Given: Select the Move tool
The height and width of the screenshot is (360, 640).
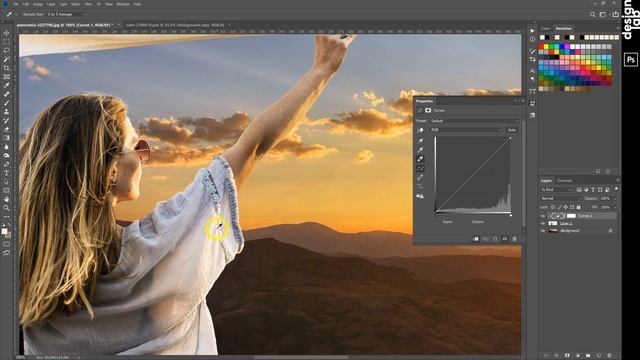Looking at the screenshot, I should [x=6, y=33].
